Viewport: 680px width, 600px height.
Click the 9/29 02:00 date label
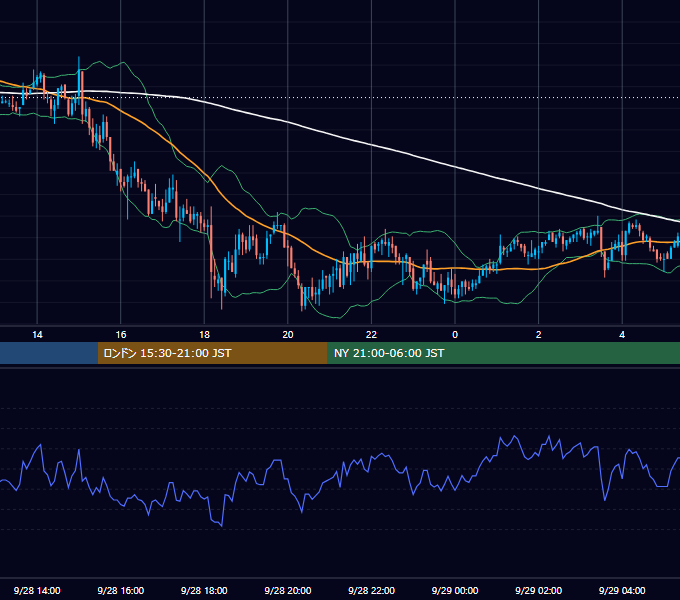[x=538, y=590]
